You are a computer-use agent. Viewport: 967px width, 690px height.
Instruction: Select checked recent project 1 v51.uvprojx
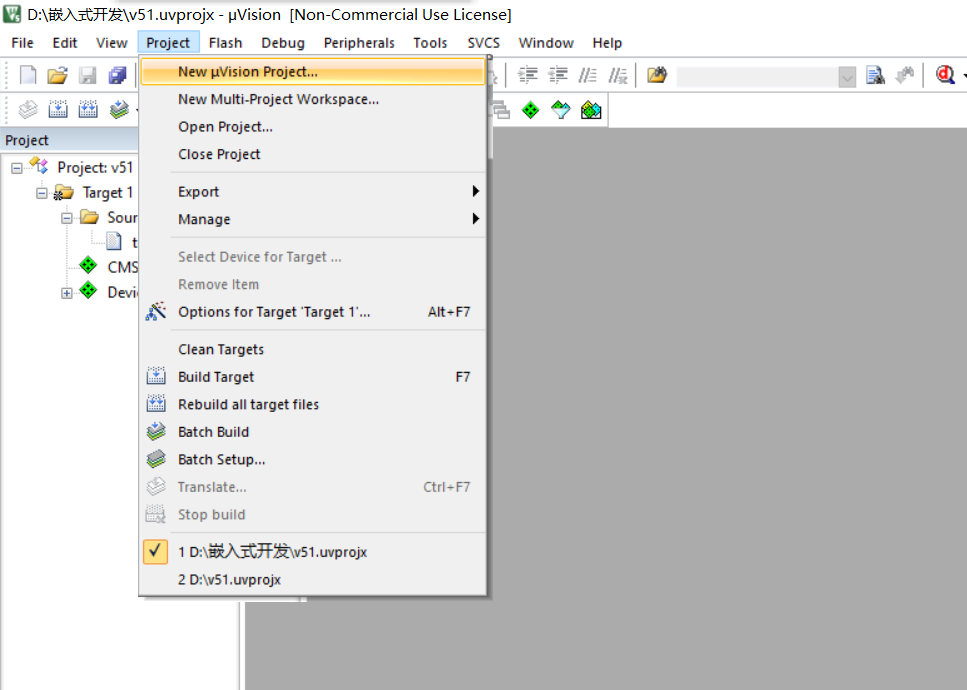click(313, 552)
